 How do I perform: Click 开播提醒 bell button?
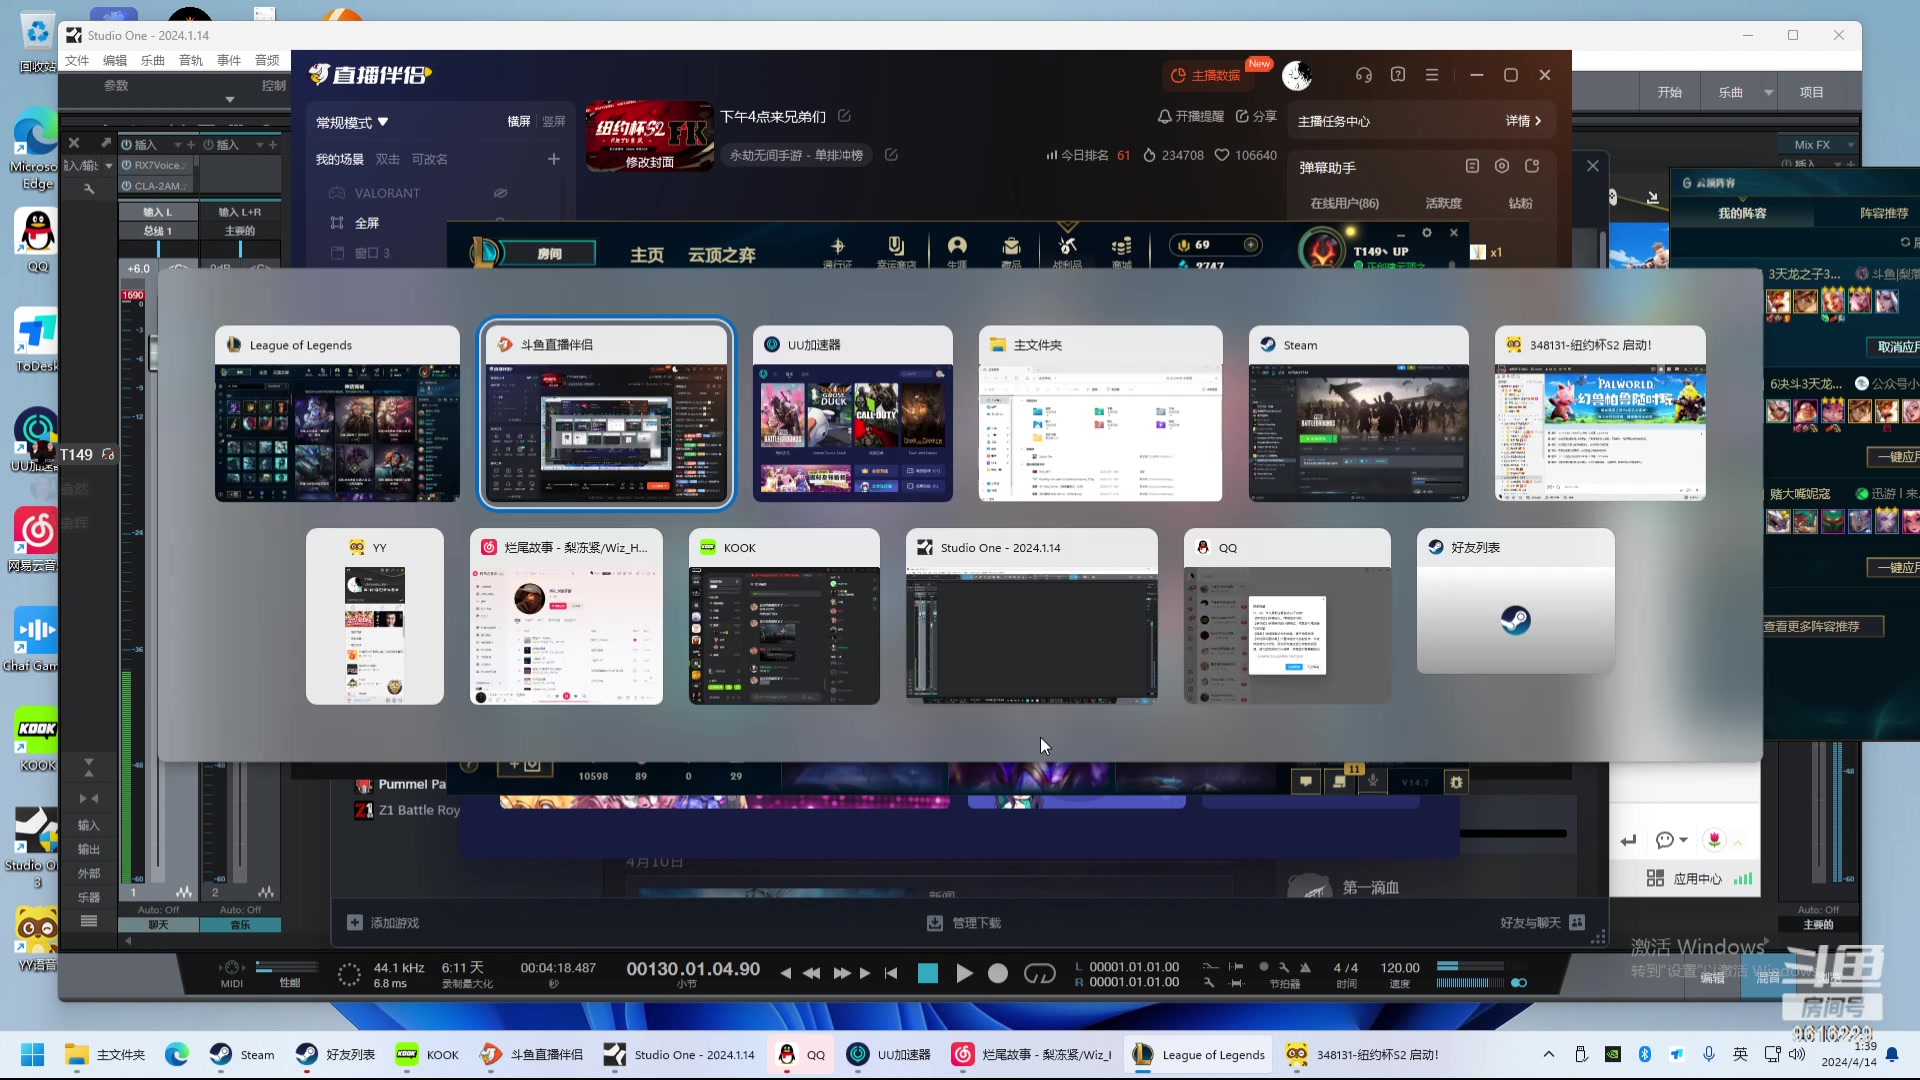click(x=1190, y=116)
